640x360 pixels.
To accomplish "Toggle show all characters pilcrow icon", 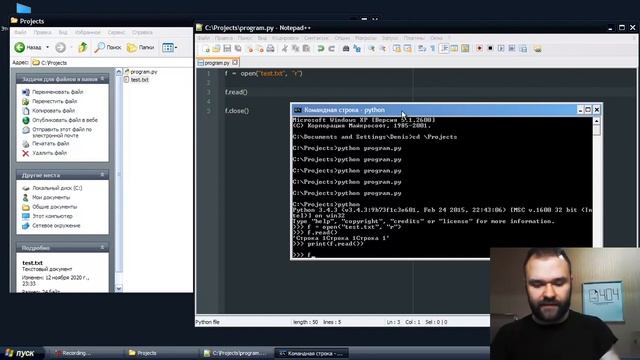I will click(433, 49).
